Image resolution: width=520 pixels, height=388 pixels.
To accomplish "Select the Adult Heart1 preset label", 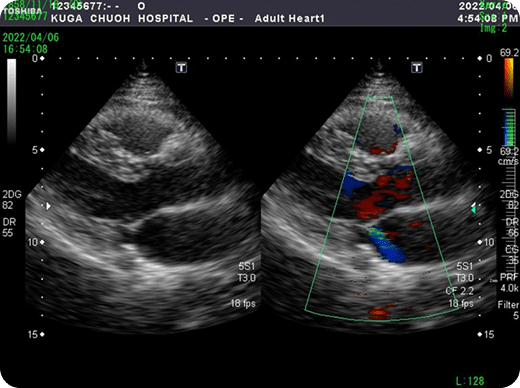I will coord(289,18).
